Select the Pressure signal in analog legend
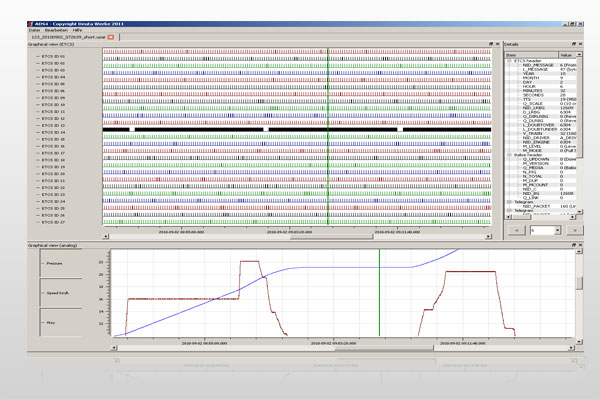 [52, 263]
